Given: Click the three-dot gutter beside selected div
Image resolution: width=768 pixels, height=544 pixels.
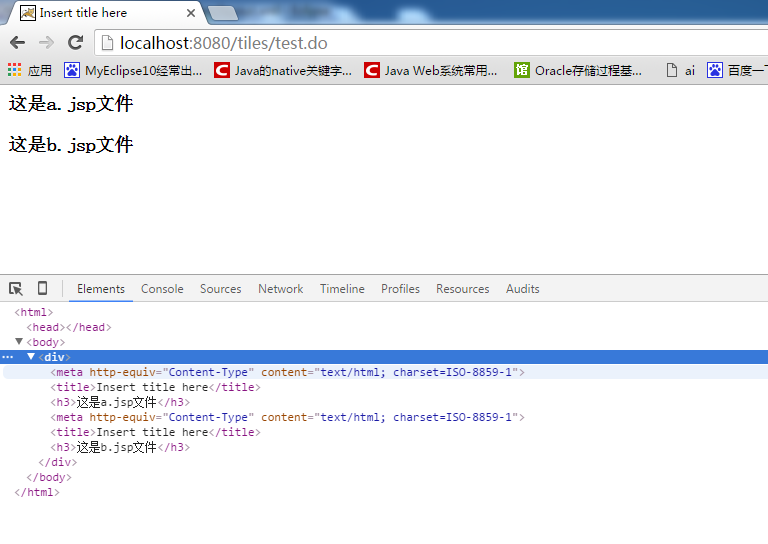Looking at the screenshot, I should click(8, 357).
